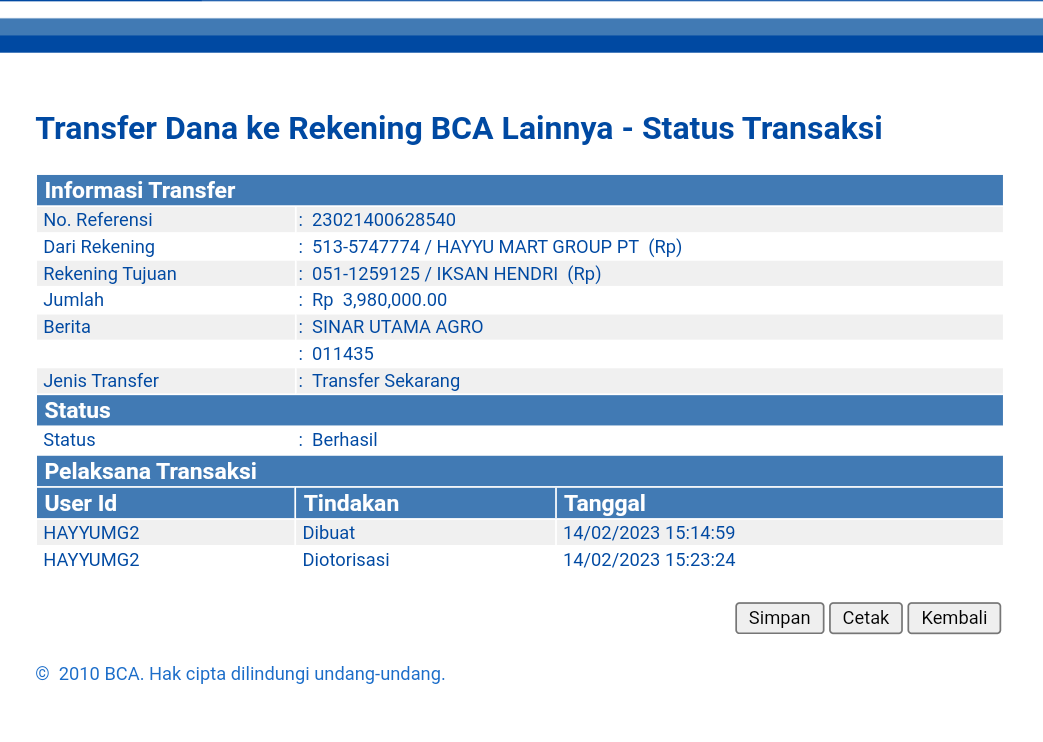Click the Transfer Sekarang value

tap(385, 381)
